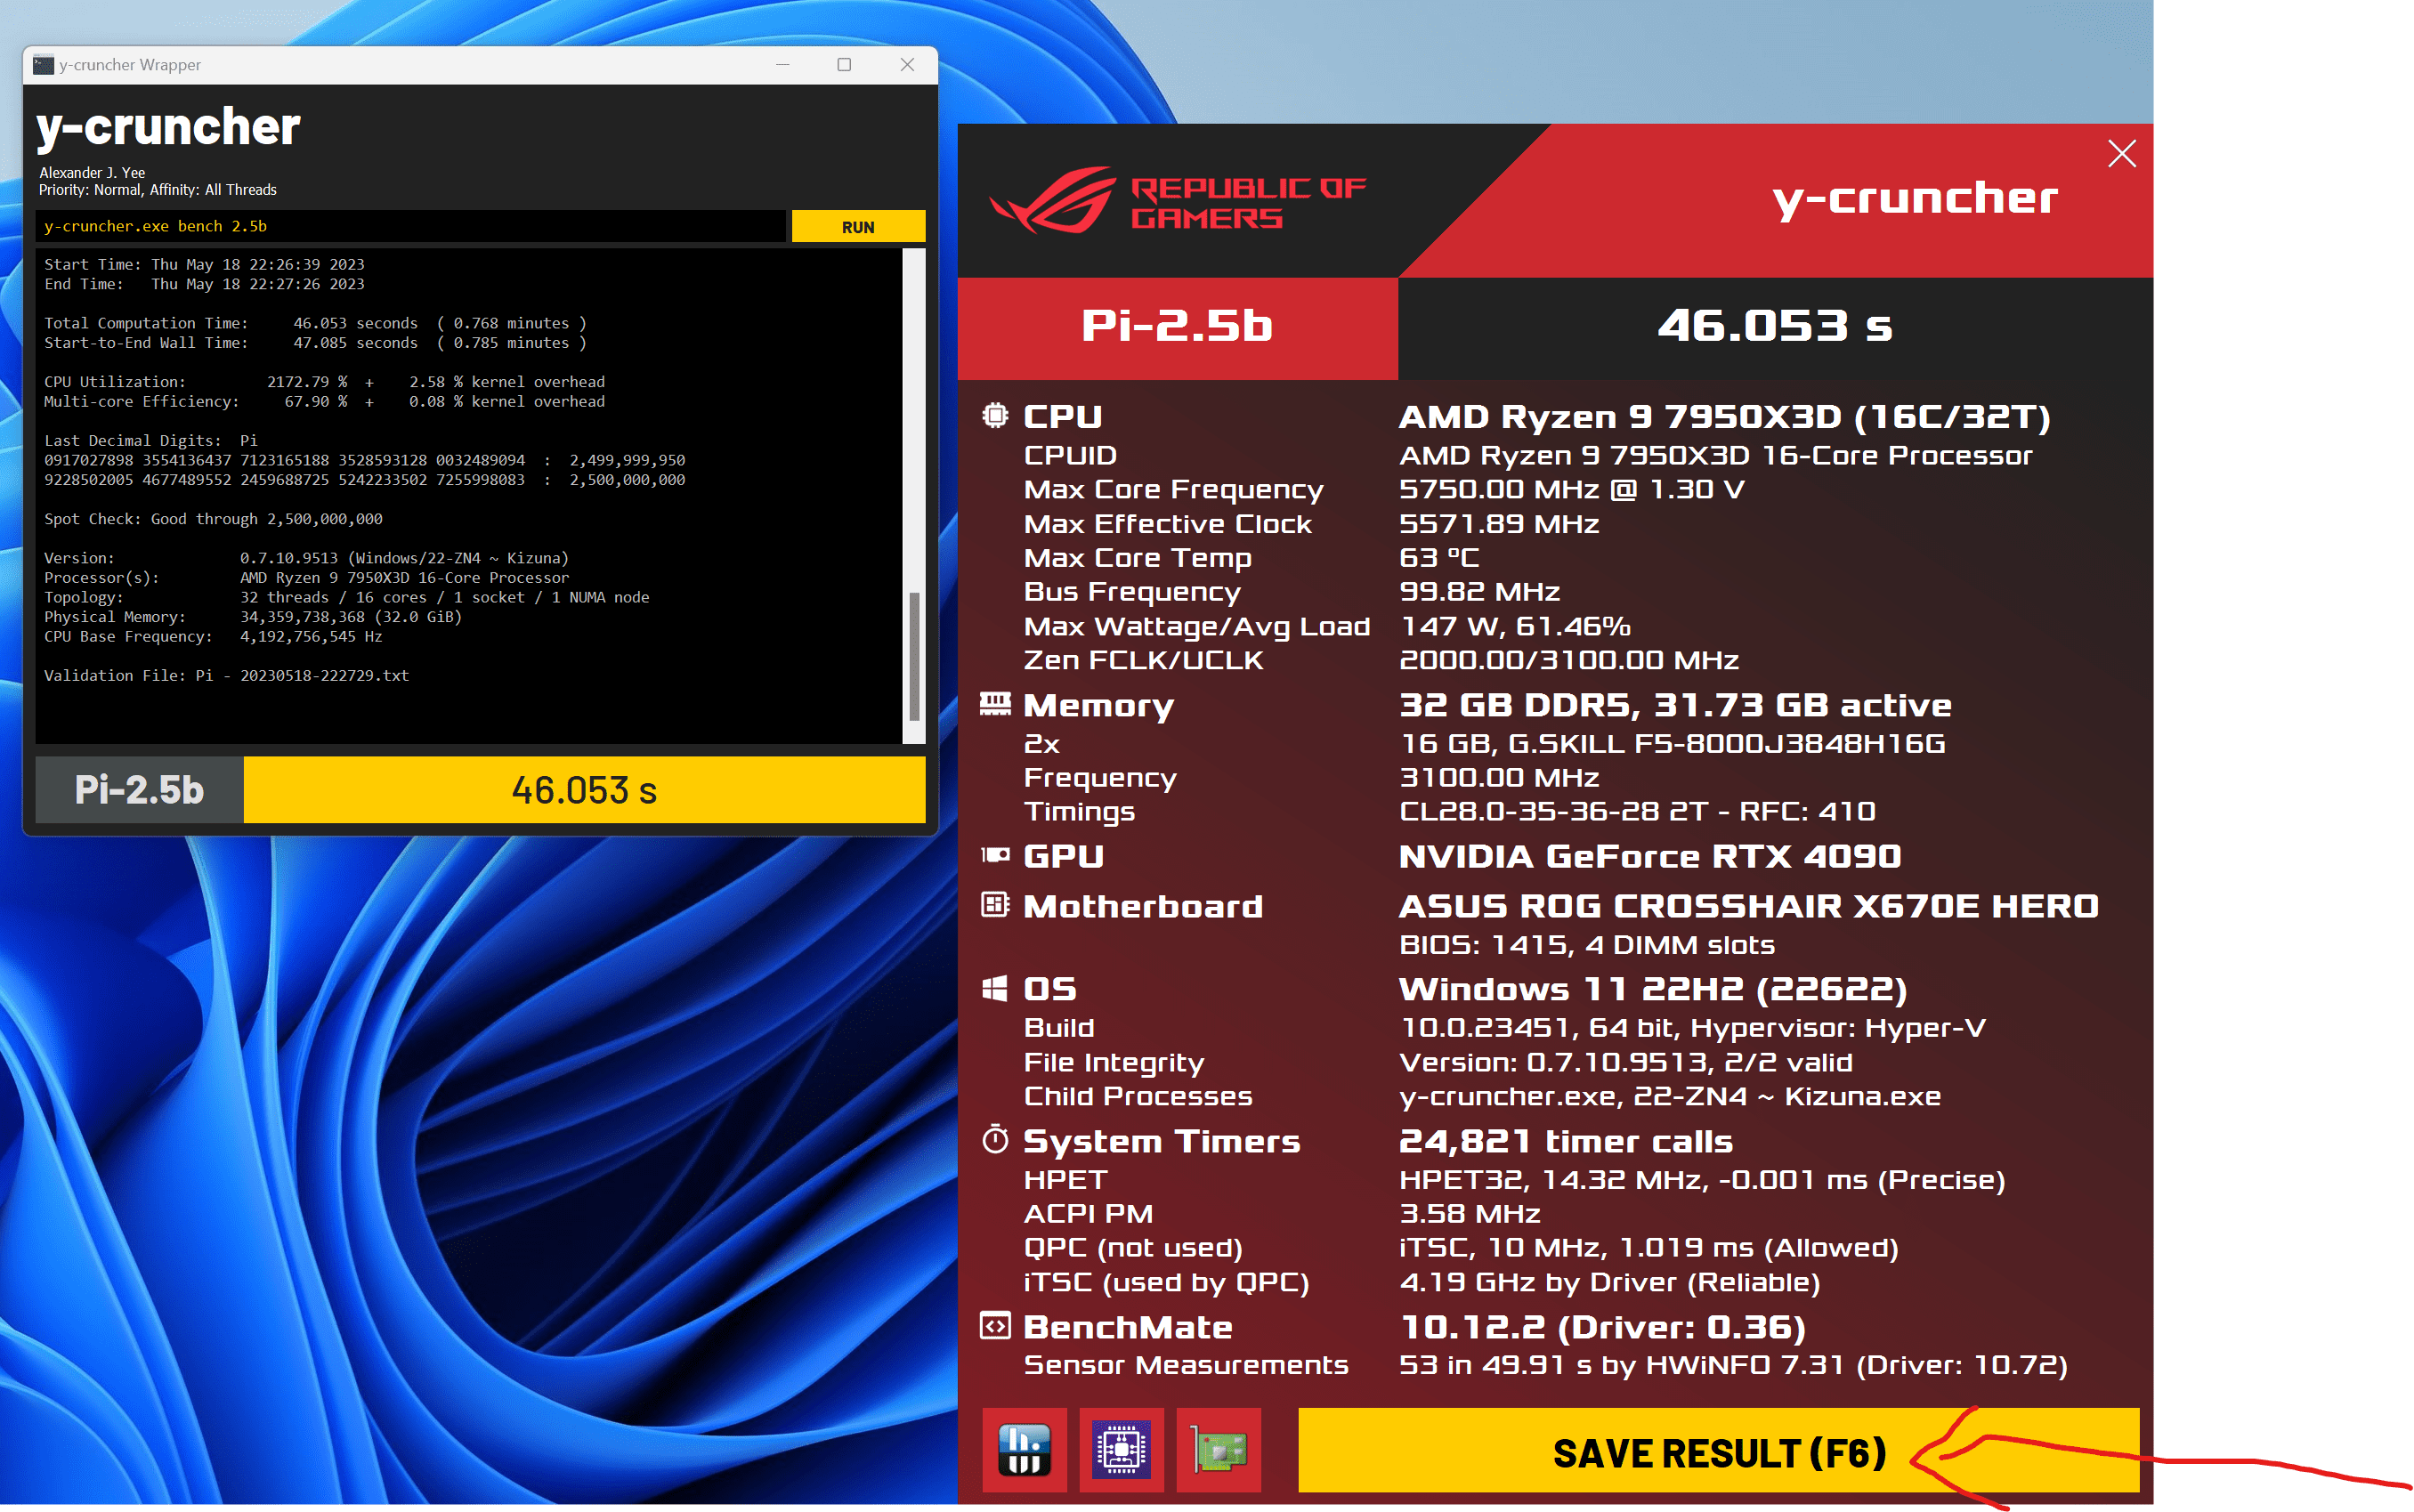Click the 'Alexander J. Yee' author text
Image resolution: width=2414 pixels, height=1512 pixels.
(x=92, y=173)
